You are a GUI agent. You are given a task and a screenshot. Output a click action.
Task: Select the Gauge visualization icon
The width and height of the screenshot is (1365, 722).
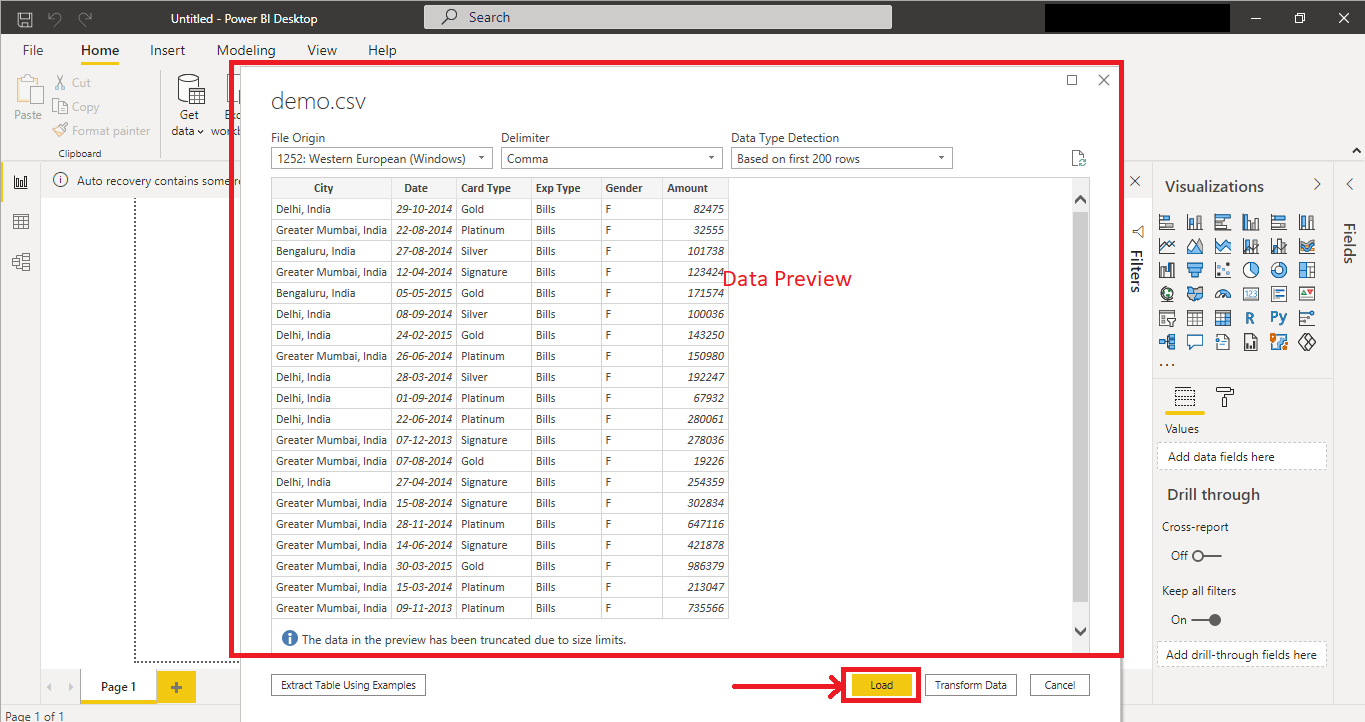tap(1224, 293)
